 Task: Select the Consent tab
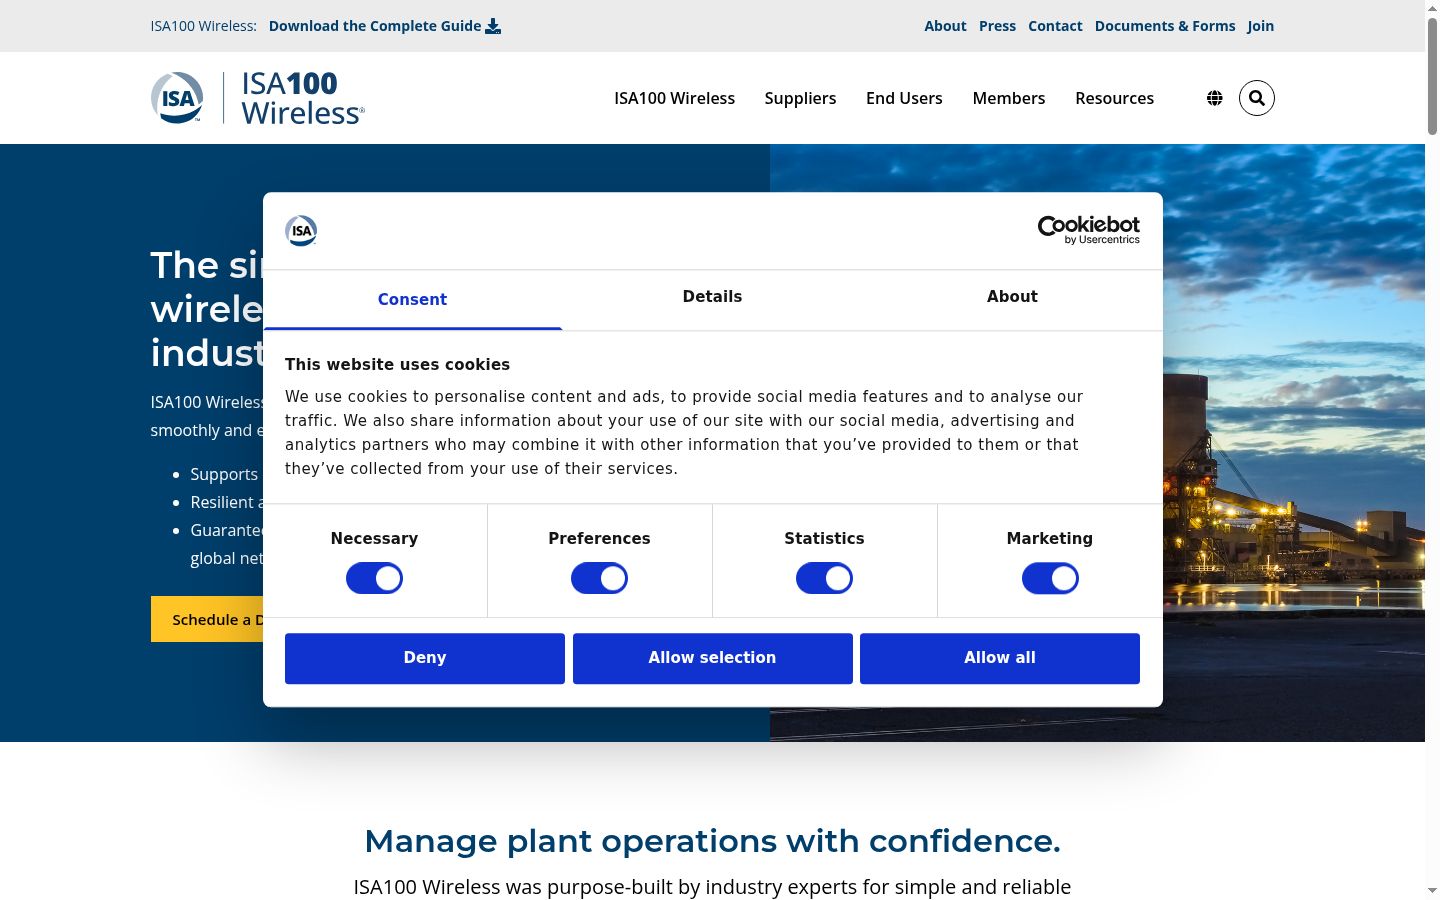(412, 299)
